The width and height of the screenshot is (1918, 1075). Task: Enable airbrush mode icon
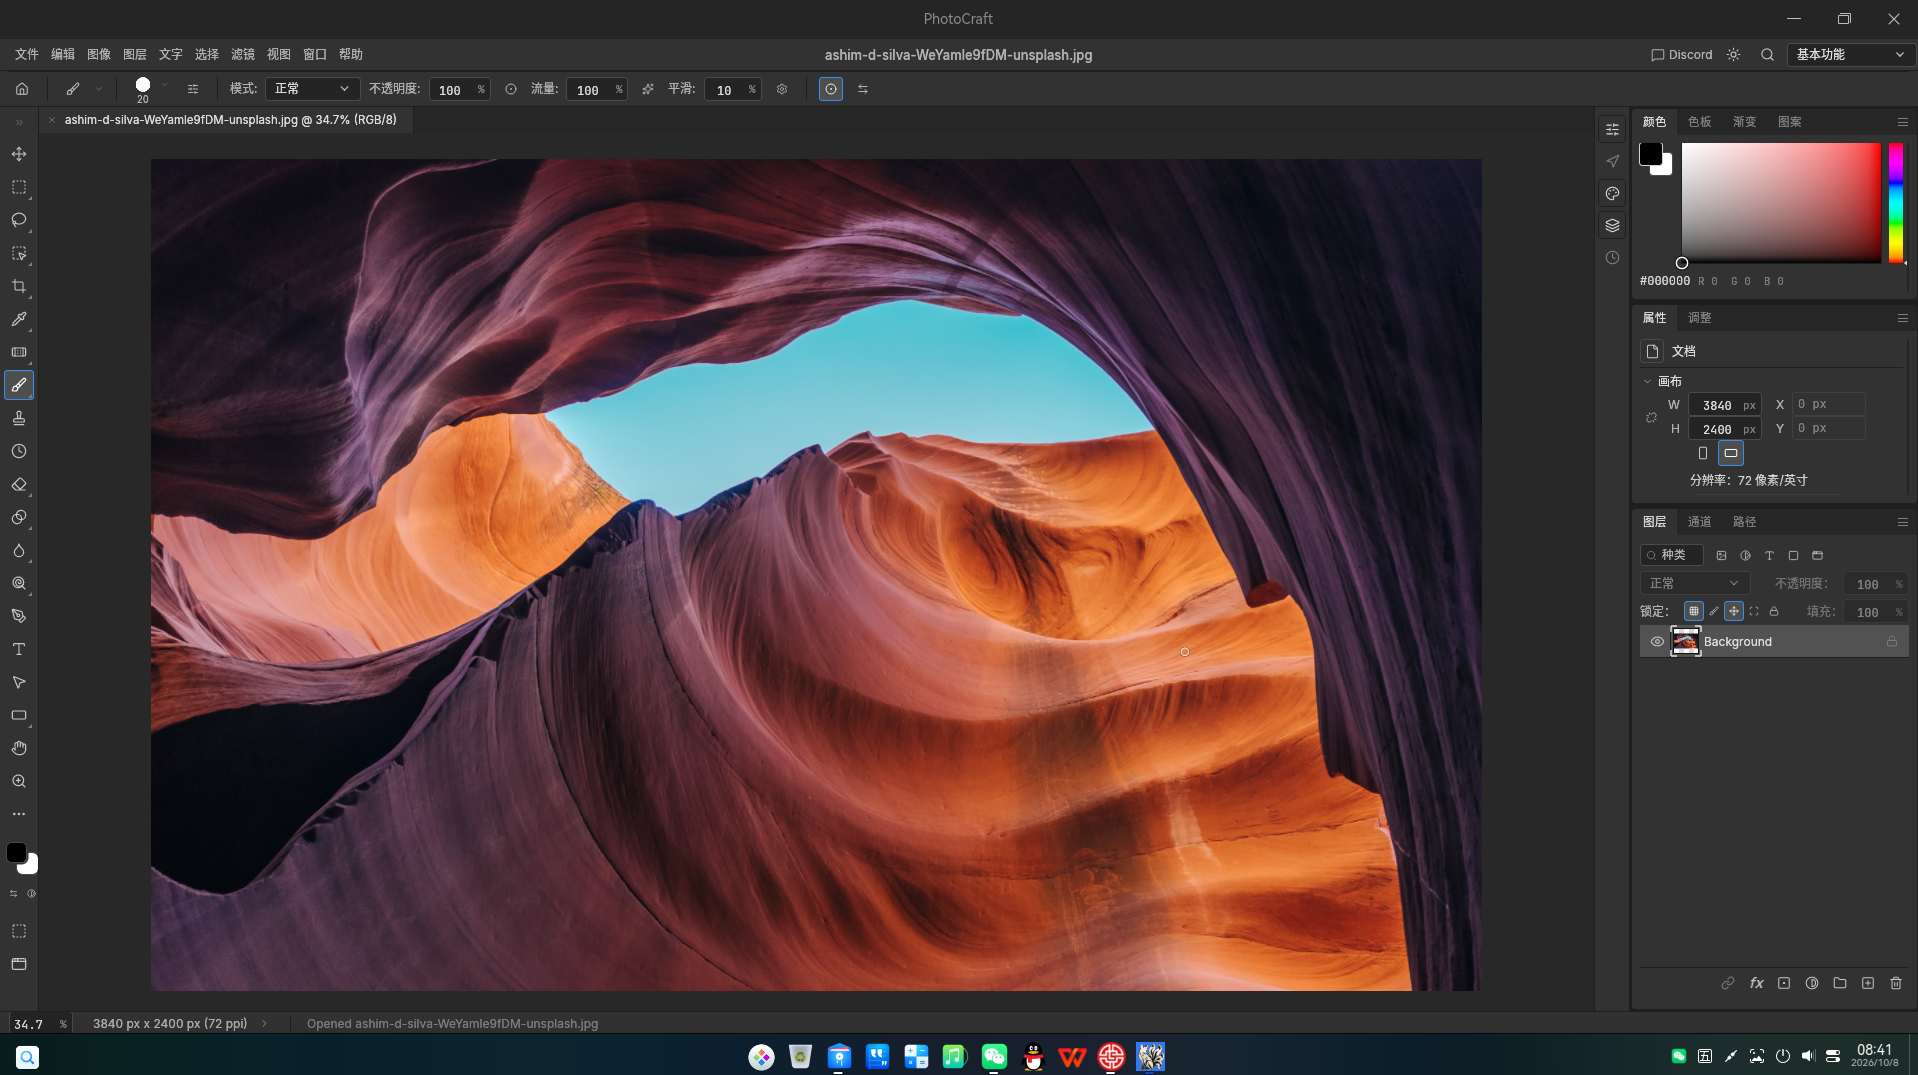click(648, 89)
